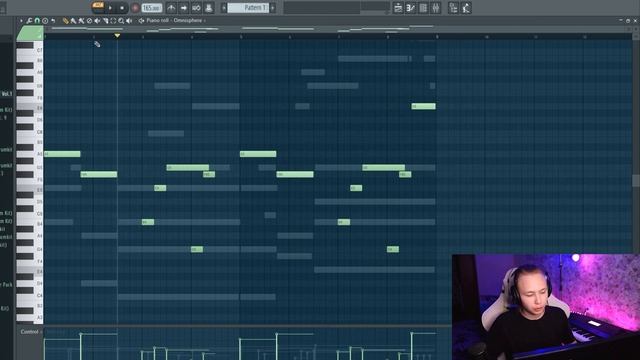Open the piano roll Tools wrench menu
640x360 pixels.
(29, 20)
